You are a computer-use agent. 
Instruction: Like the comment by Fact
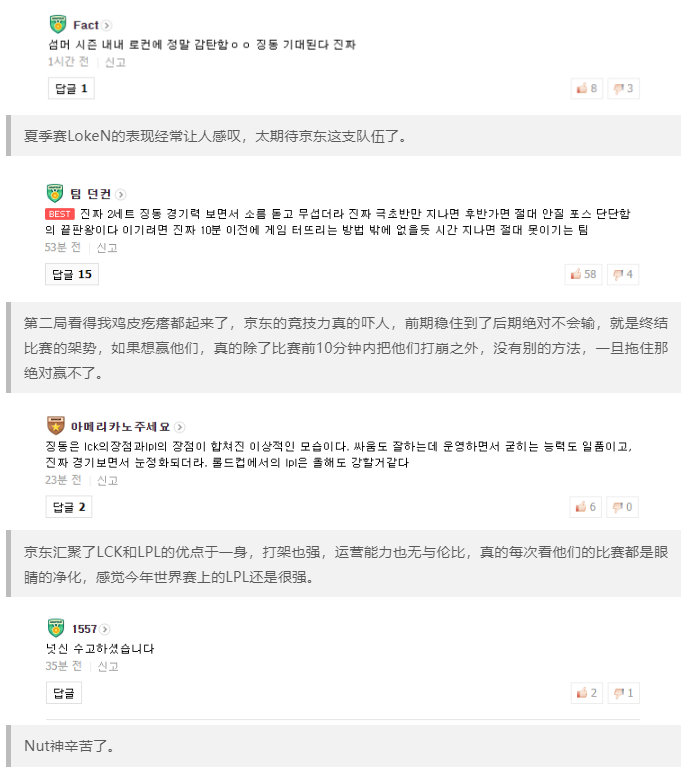pyautogui.click(x=588, y=89)
